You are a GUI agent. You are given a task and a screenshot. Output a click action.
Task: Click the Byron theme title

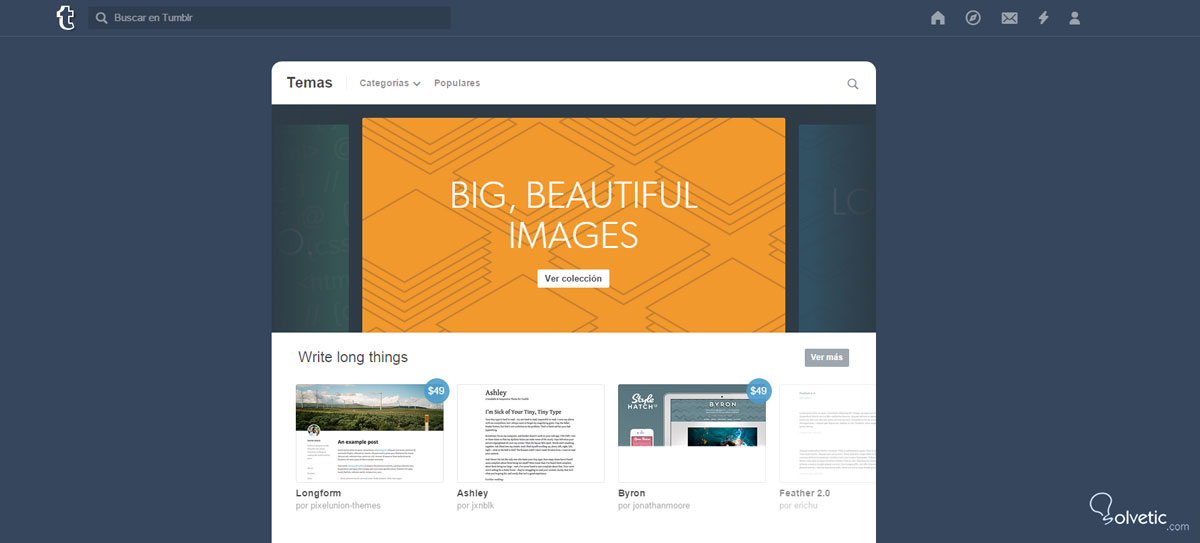point(632,493)
